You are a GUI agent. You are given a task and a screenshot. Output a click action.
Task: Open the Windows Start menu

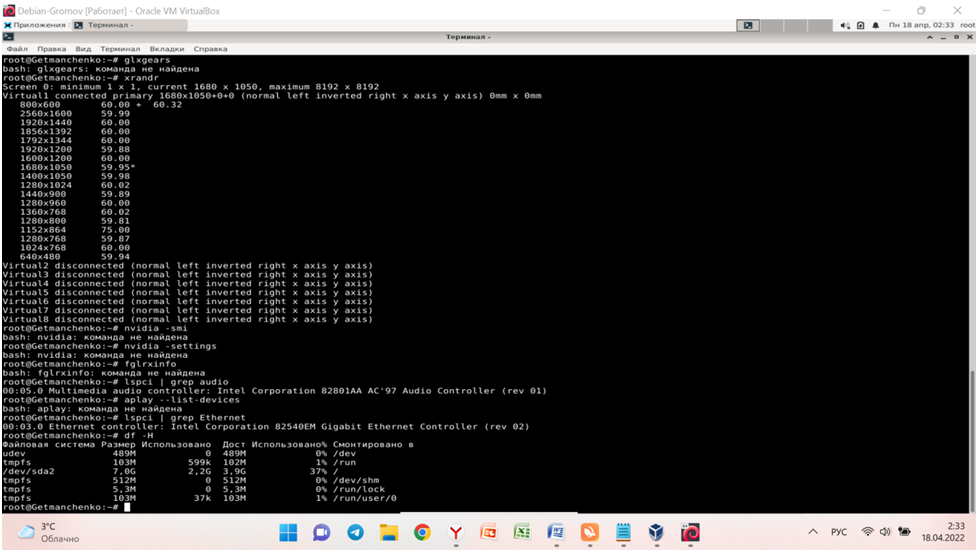click(288, 532)
